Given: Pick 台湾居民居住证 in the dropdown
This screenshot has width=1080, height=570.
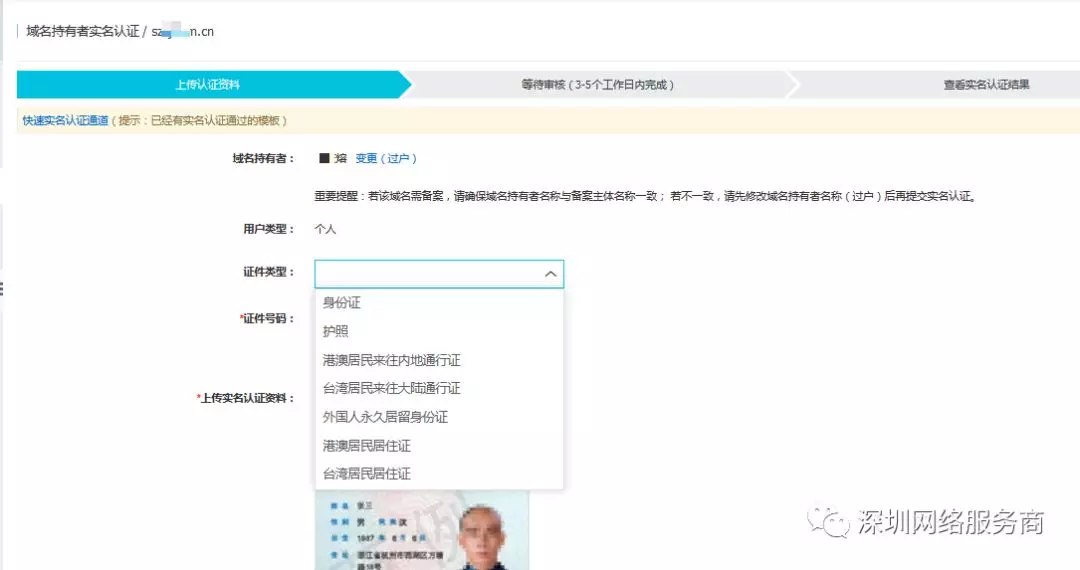Looking at the screenshot, I should (366, 474).
